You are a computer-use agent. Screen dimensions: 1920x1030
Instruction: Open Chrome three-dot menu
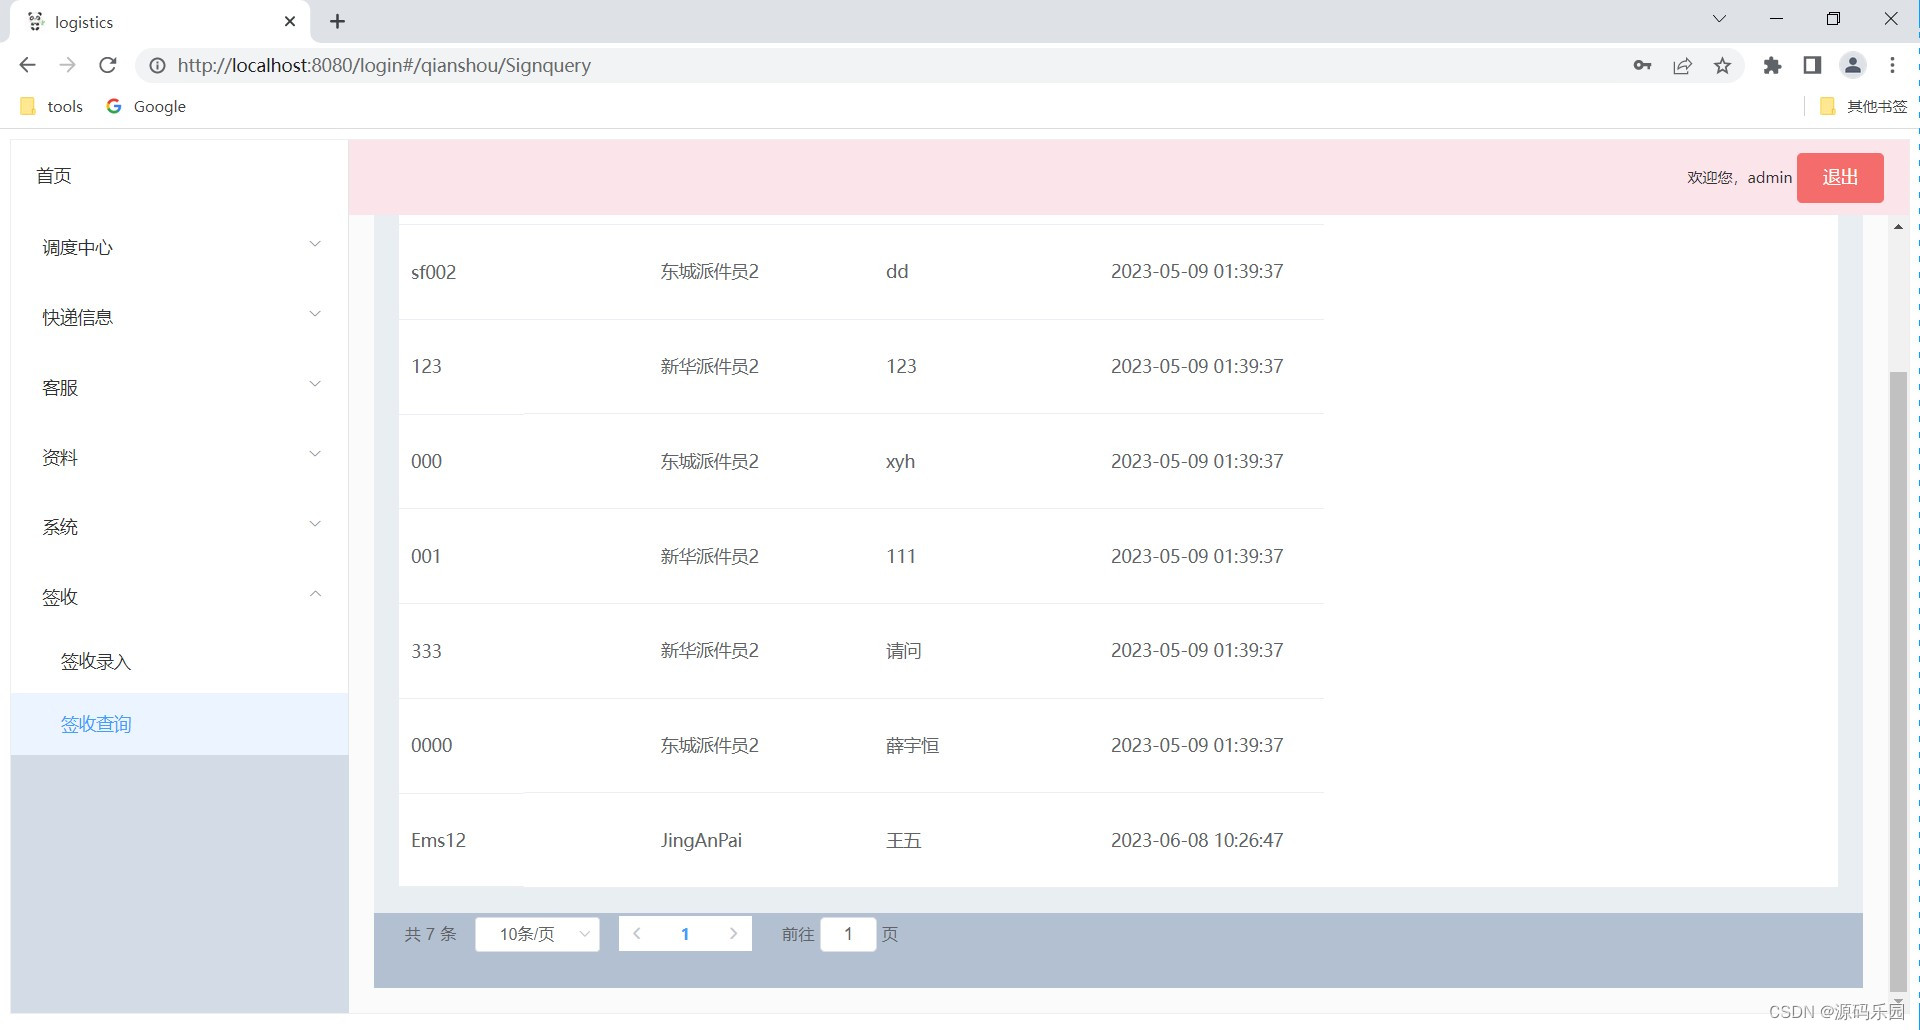(1892, 65)
